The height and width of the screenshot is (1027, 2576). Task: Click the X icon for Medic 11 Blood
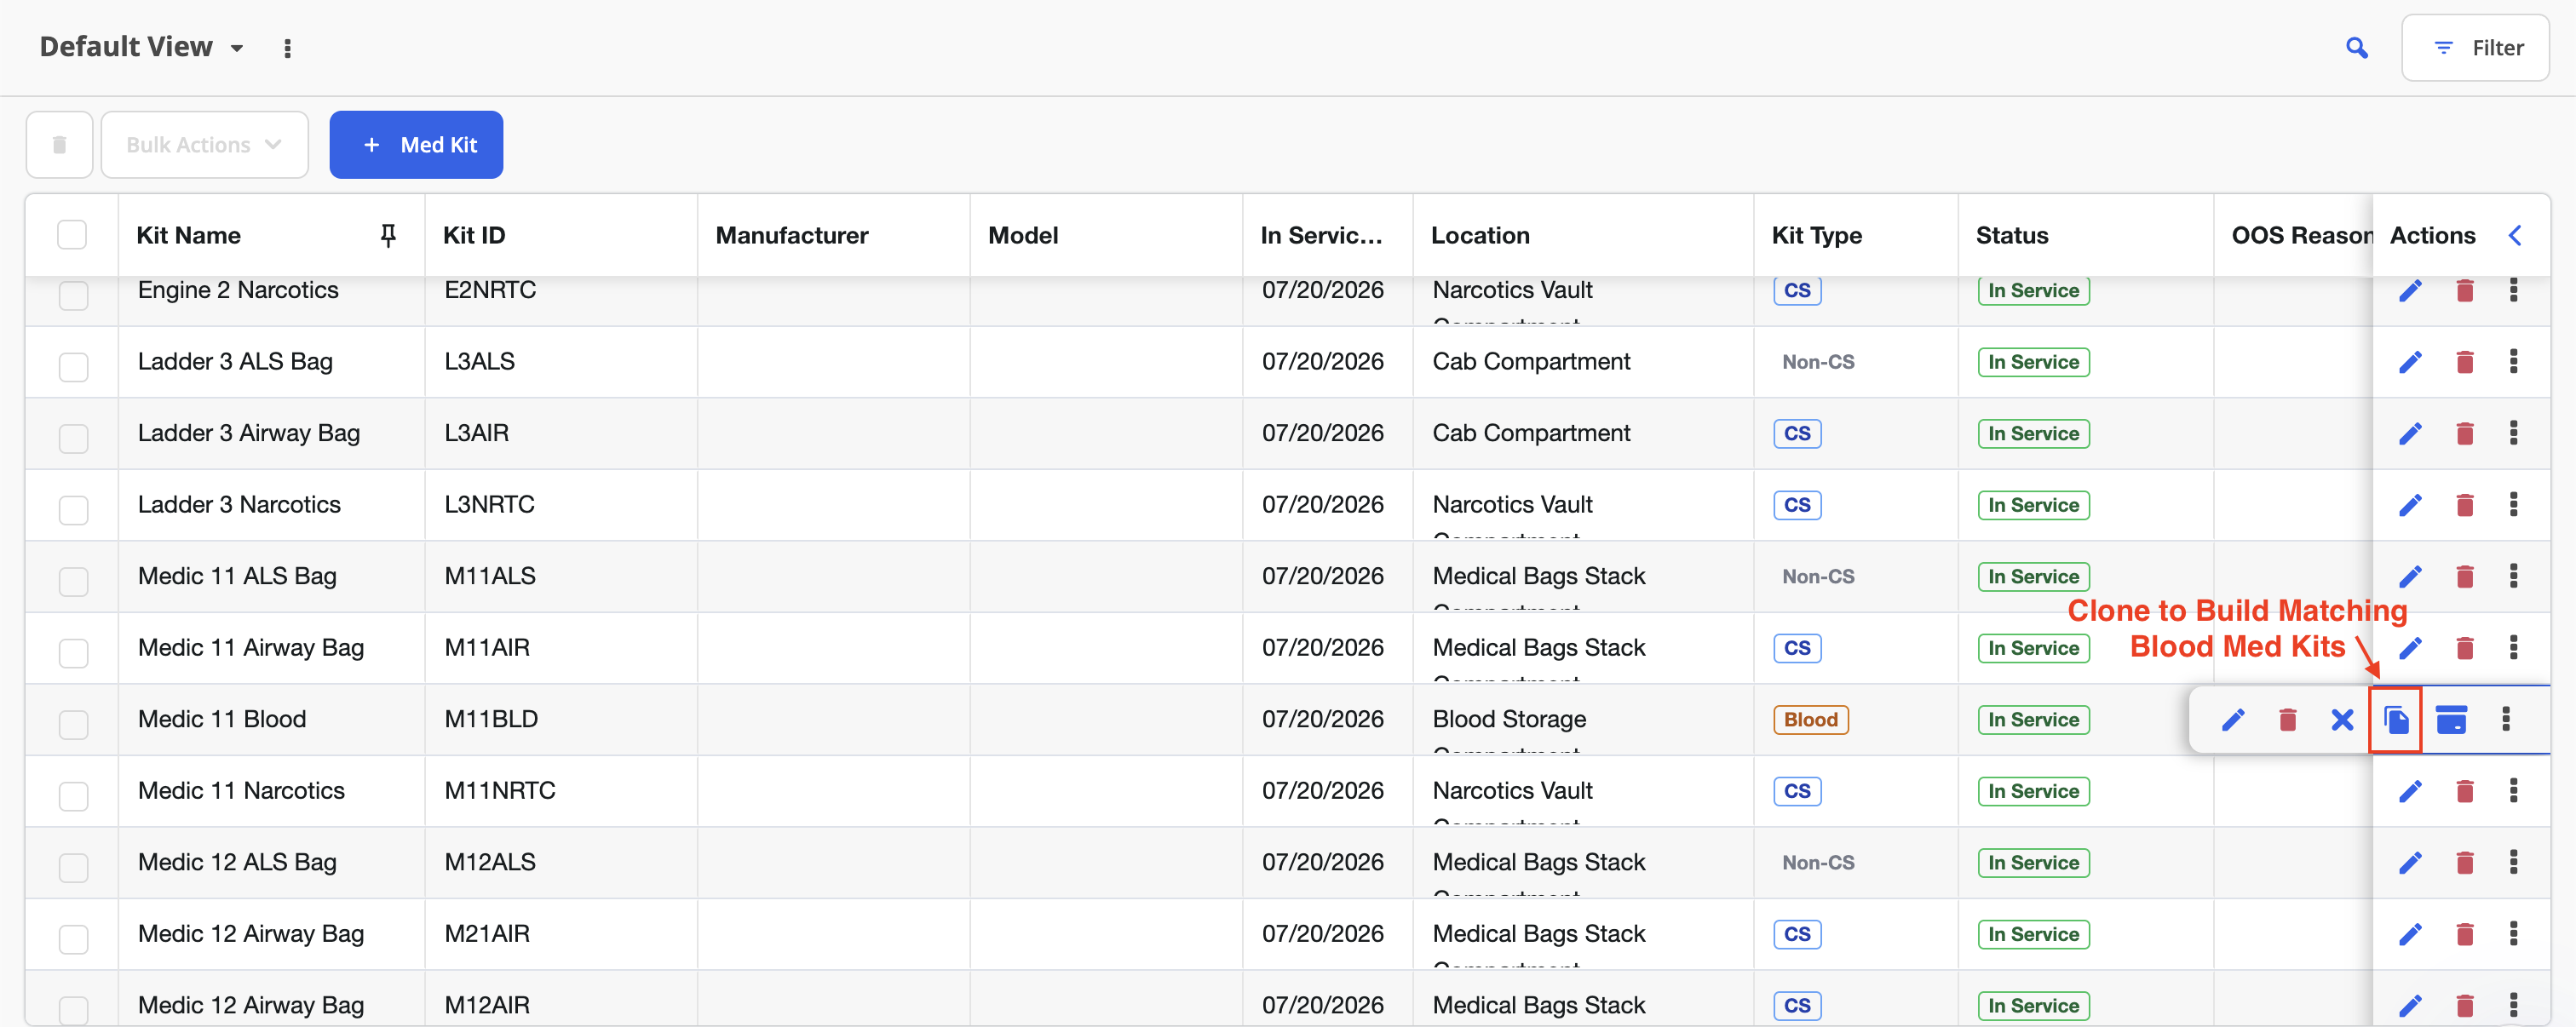click(2341, 719)
